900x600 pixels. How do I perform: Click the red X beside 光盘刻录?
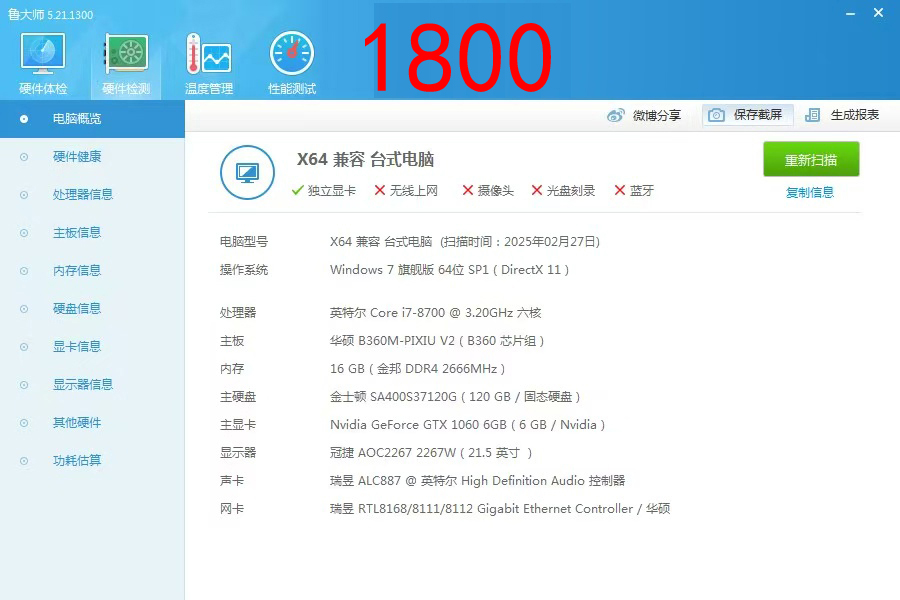537,190
